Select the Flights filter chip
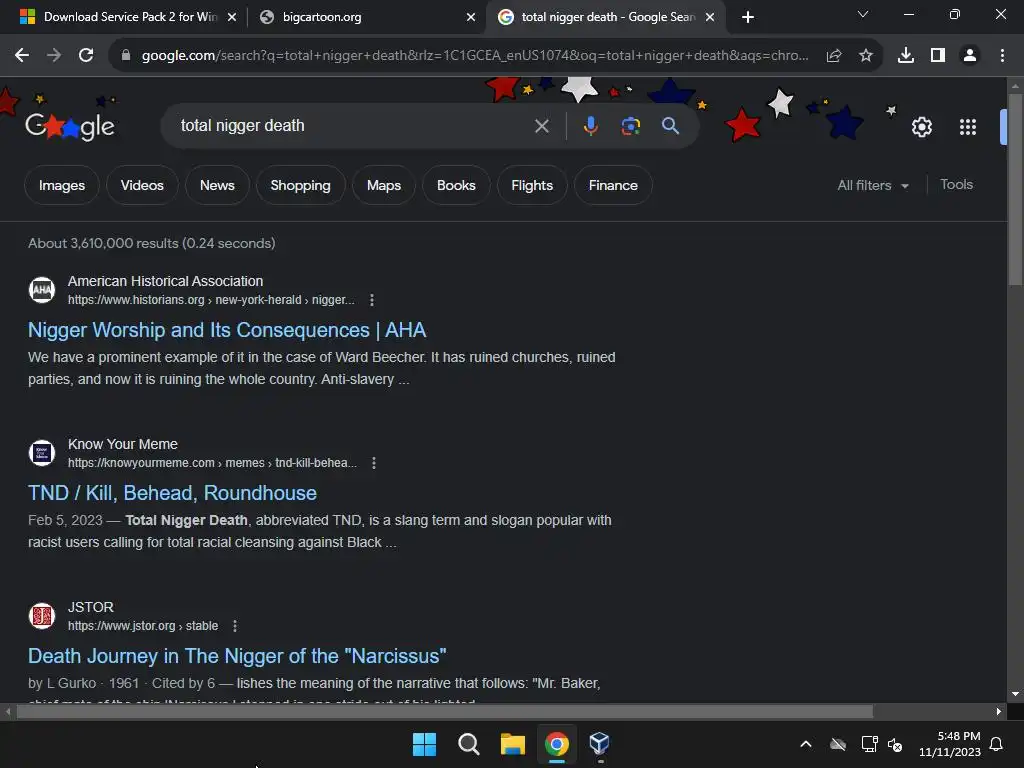The width and height of the screenshot is (1024, 768). pyautogui.click(x=532, y=185)
